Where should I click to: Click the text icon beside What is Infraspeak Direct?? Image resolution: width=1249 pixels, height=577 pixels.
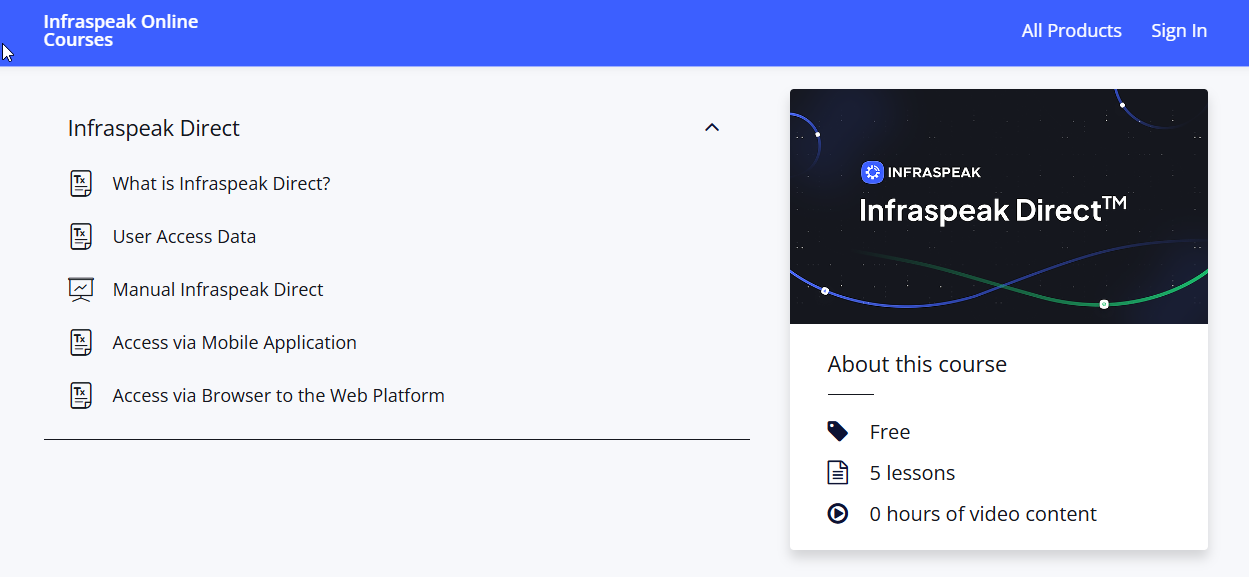(x=81, y=184)
